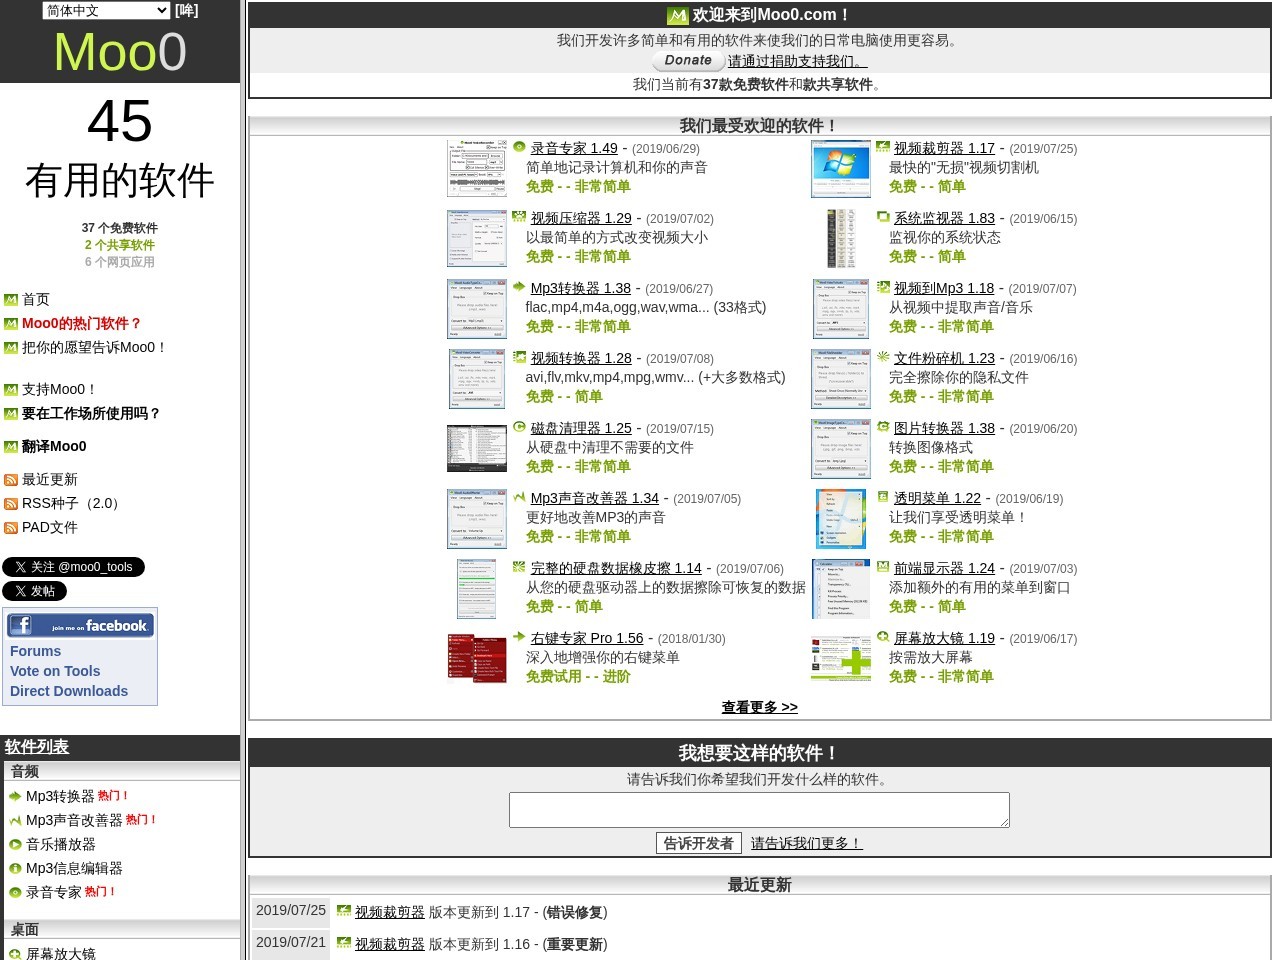
Task: Click the icon beside 图片转换器 1.38
Action: 883,427
